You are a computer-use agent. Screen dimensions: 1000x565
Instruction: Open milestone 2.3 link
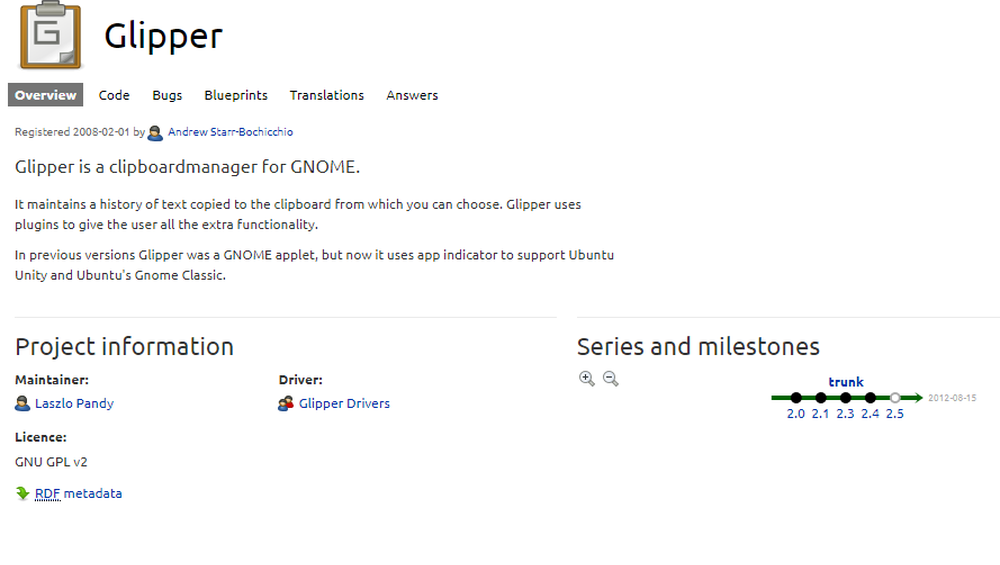[x=845, y=414]
